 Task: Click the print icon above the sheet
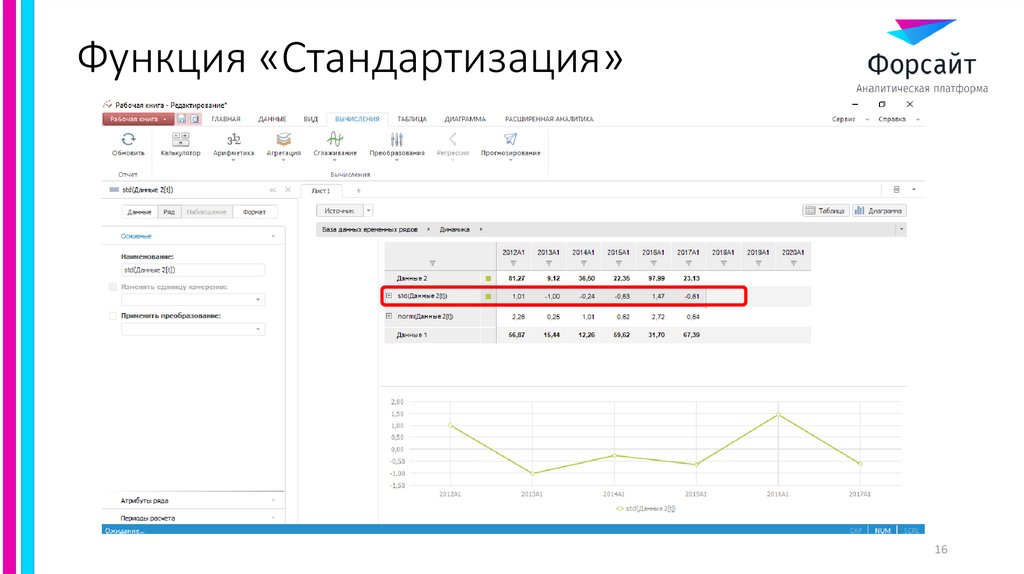point(897,189)
